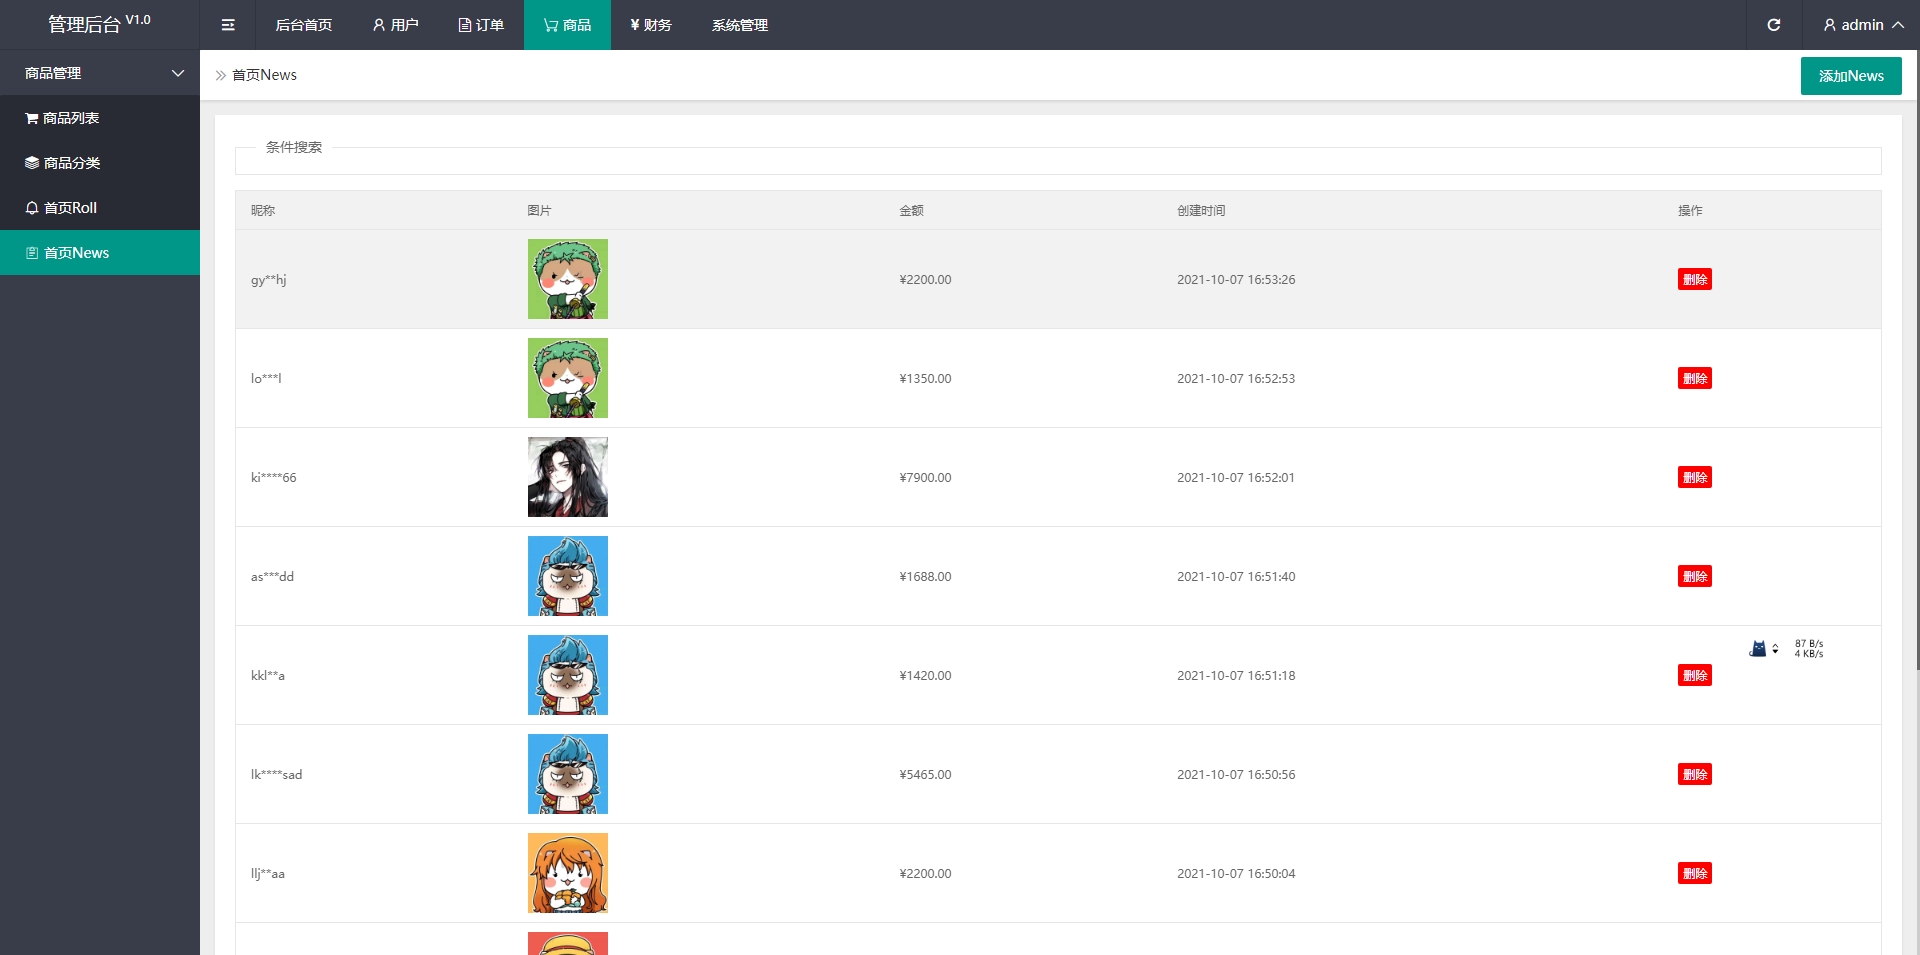This screenshot has width=1920, height=955.
Task: Open 首页Roll in the sidebar
Action: (x=70, y=208)
